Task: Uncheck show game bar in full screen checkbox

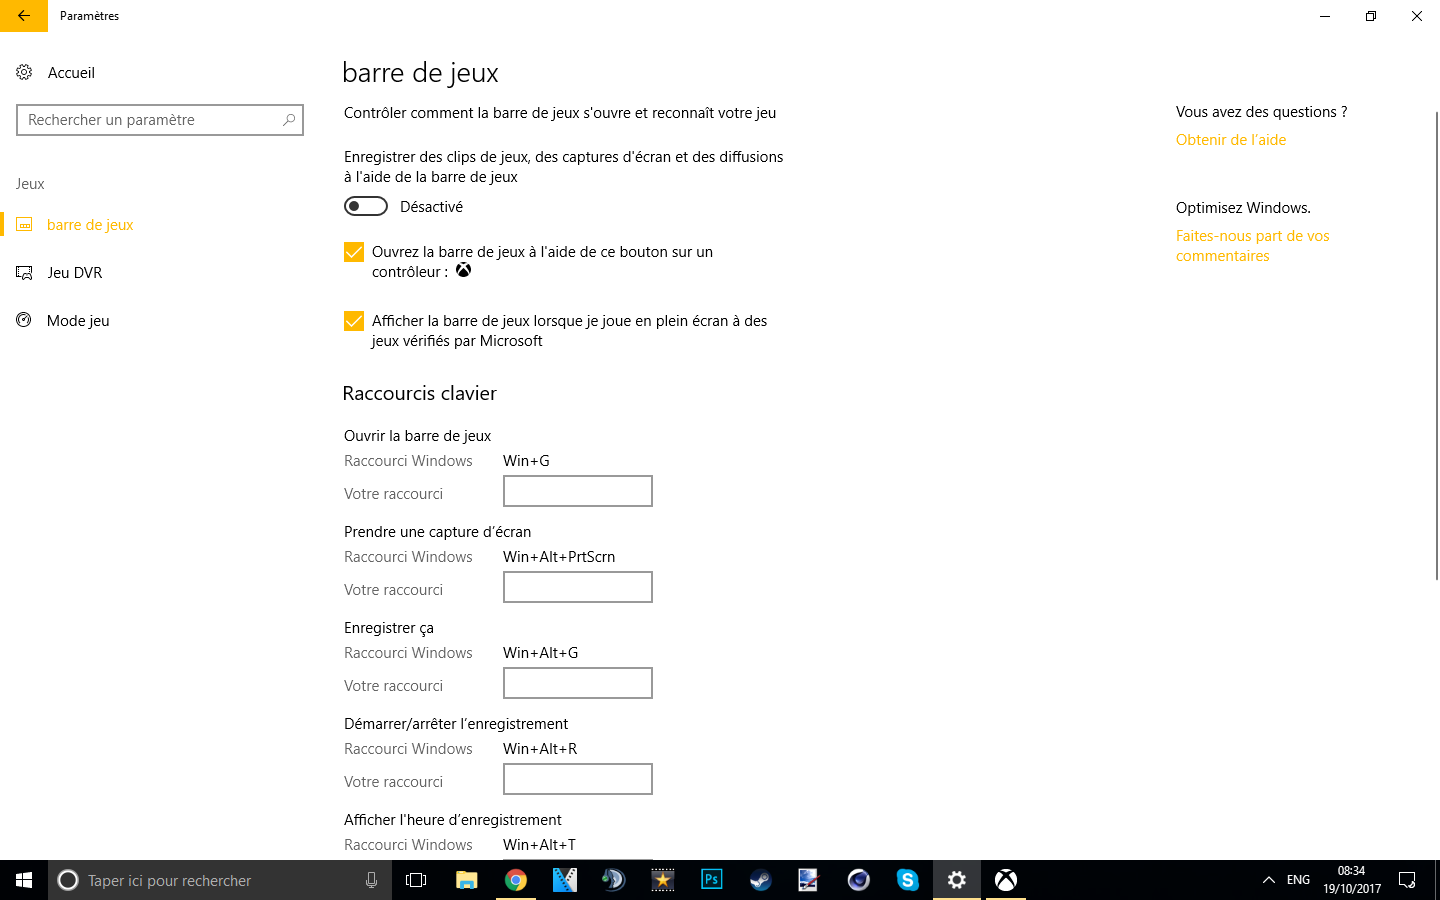Action: pos(354,321)
